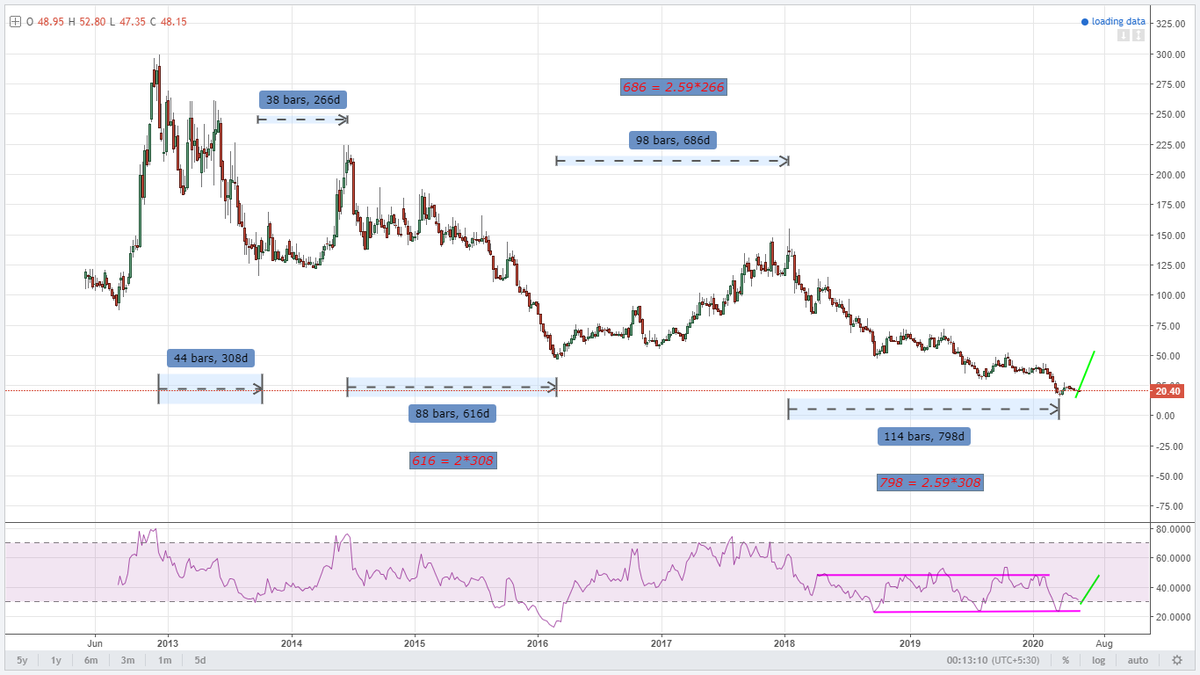Select the '88 bars, 616d' date range label
The width and height of the screenshot is (1200, 675).
453,413
